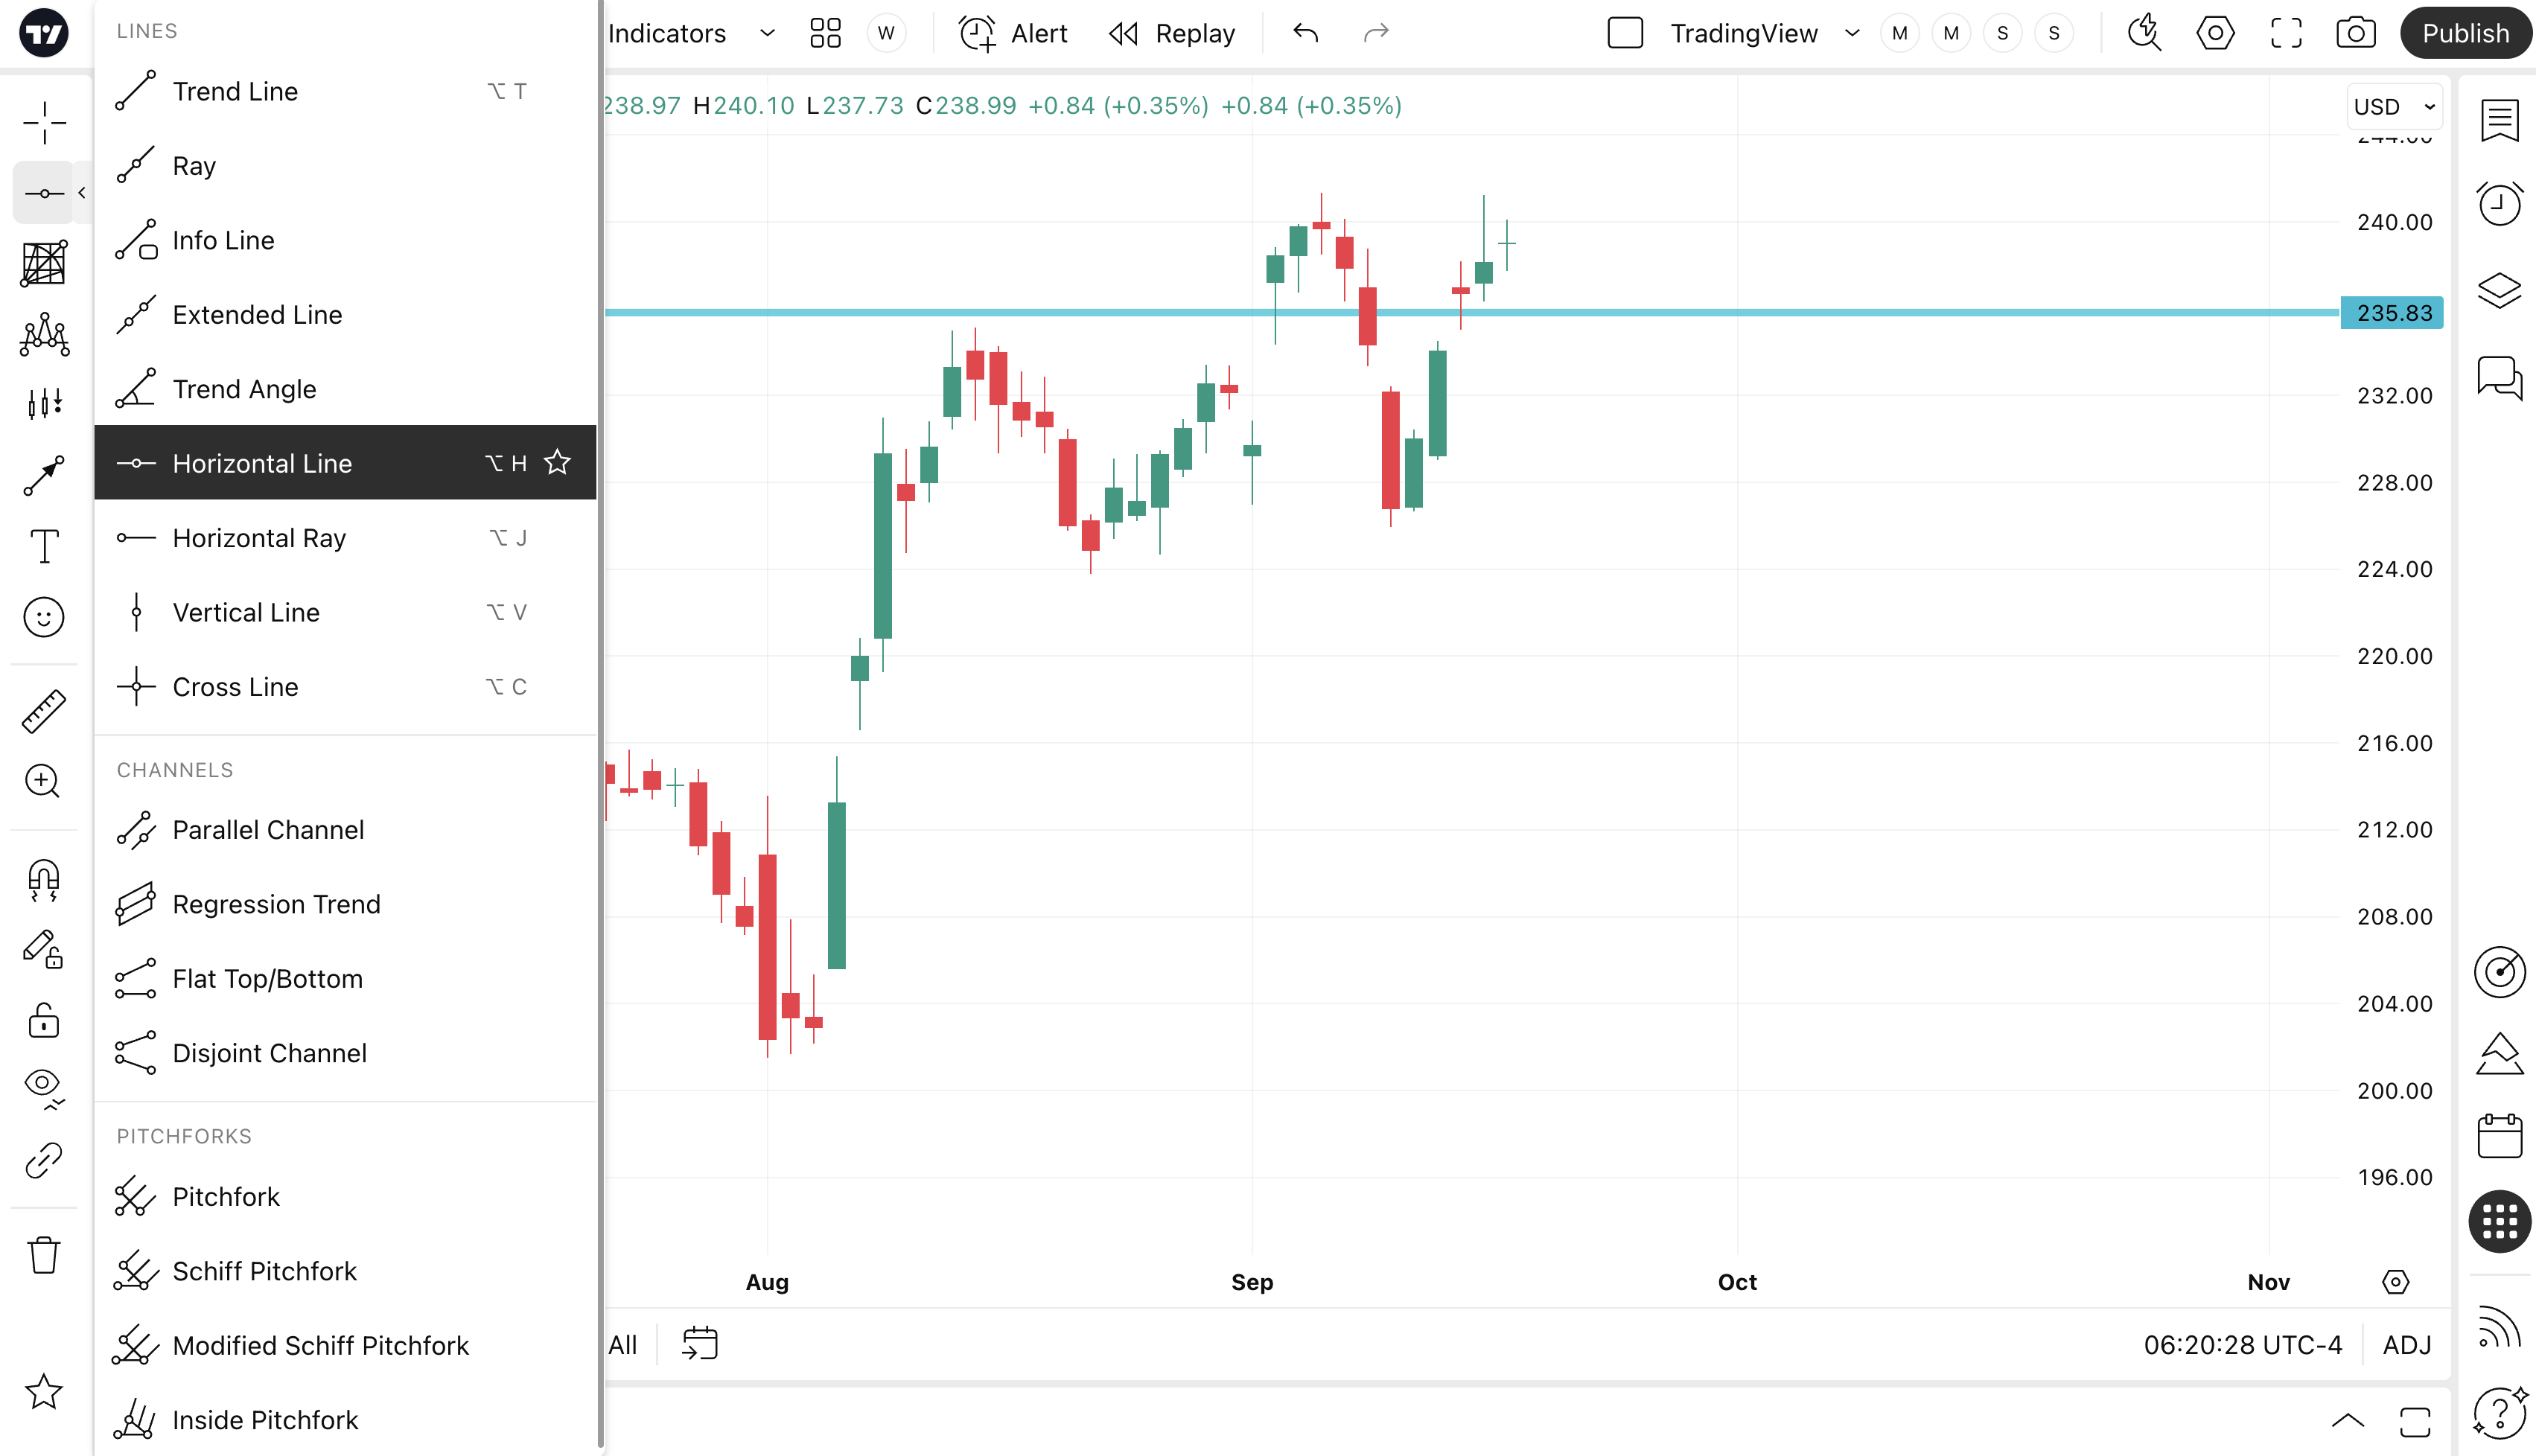Choose Parallel Channel from the menu
The width and height of the screenshot is (2536, 1456).
268,830
